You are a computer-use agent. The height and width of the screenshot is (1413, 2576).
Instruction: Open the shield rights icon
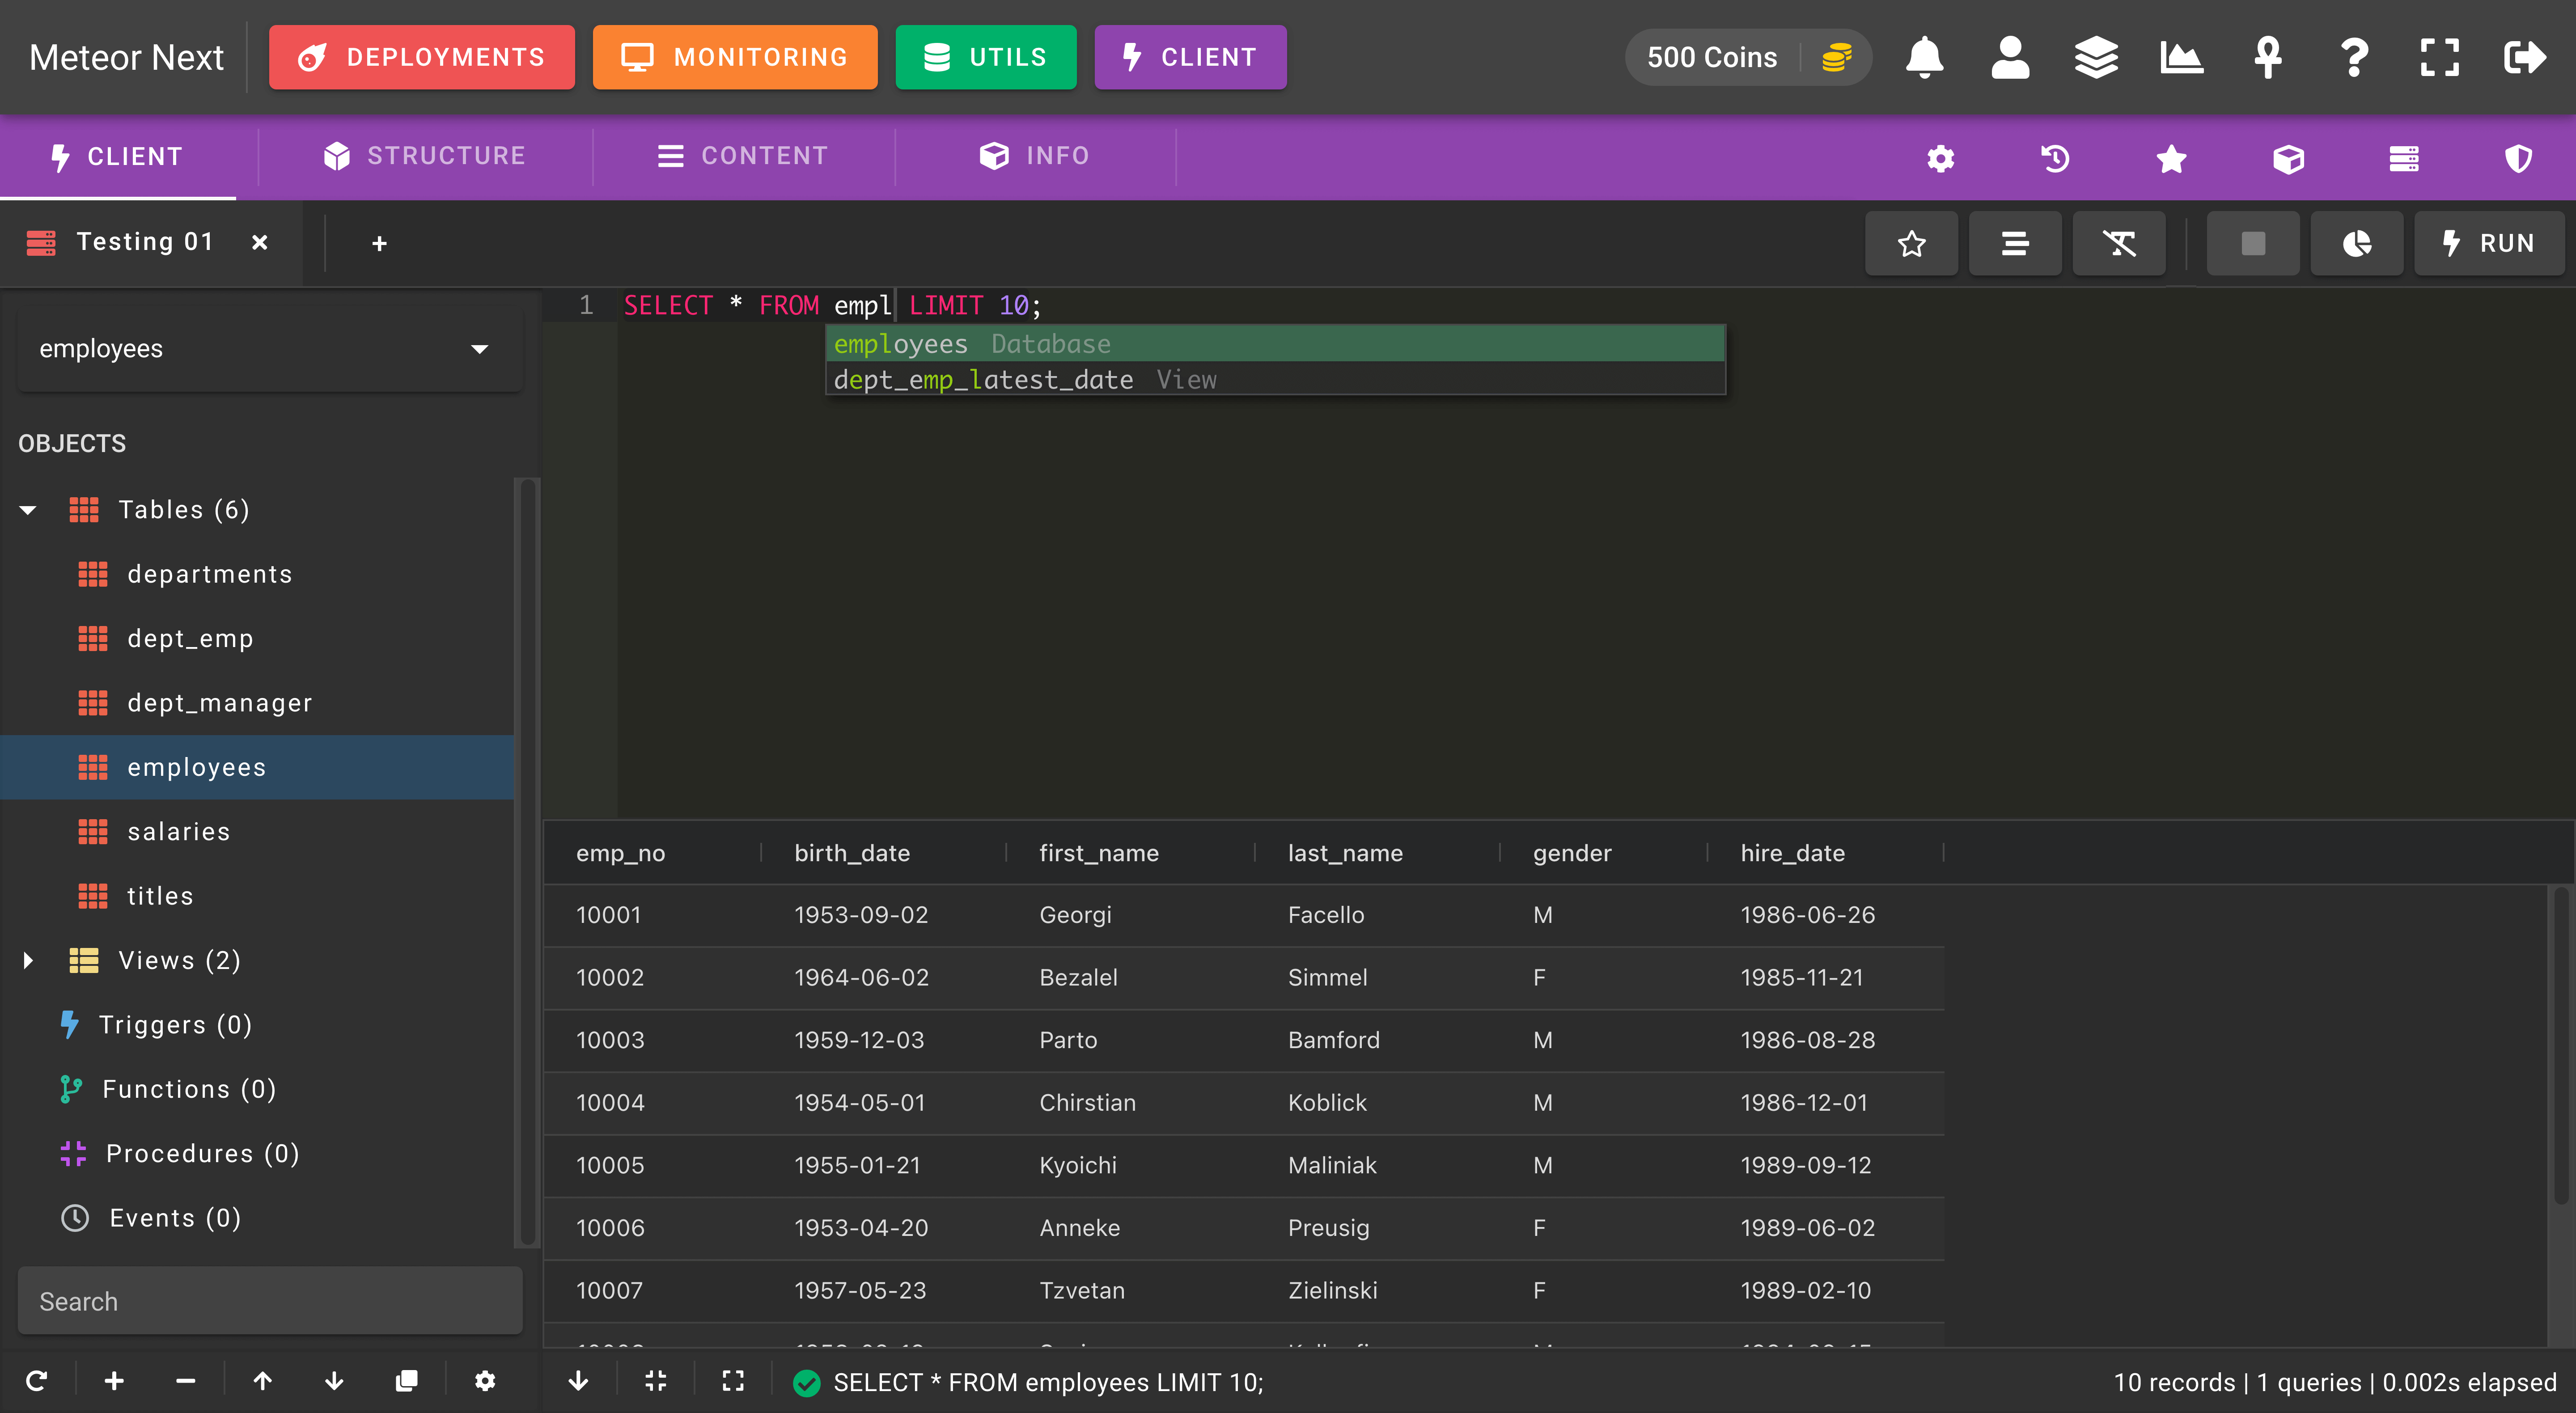2518,158
